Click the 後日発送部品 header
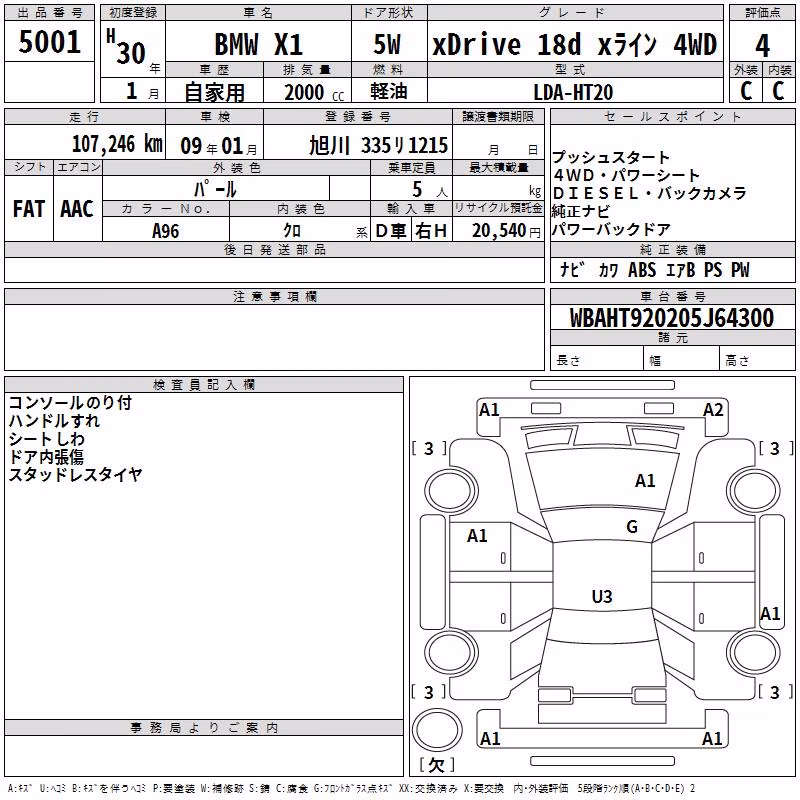This screenshot has height=800, width=800. 275,249
